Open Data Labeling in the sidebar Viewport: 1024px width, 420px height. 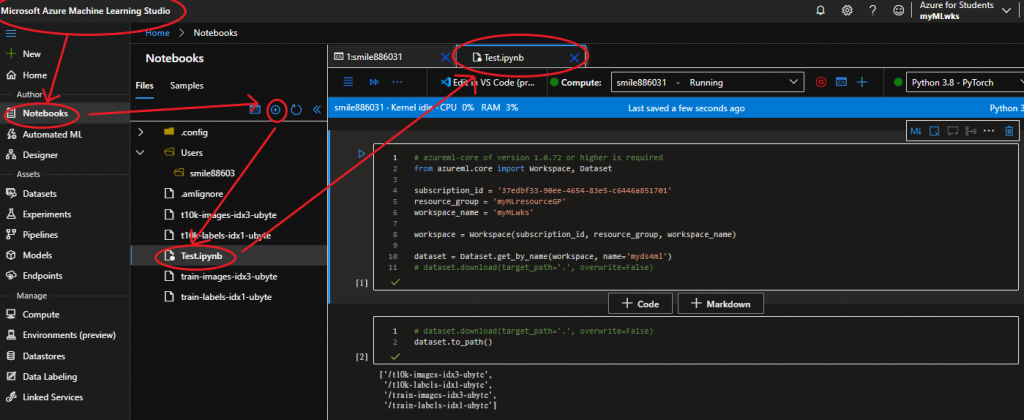(41, 376)
